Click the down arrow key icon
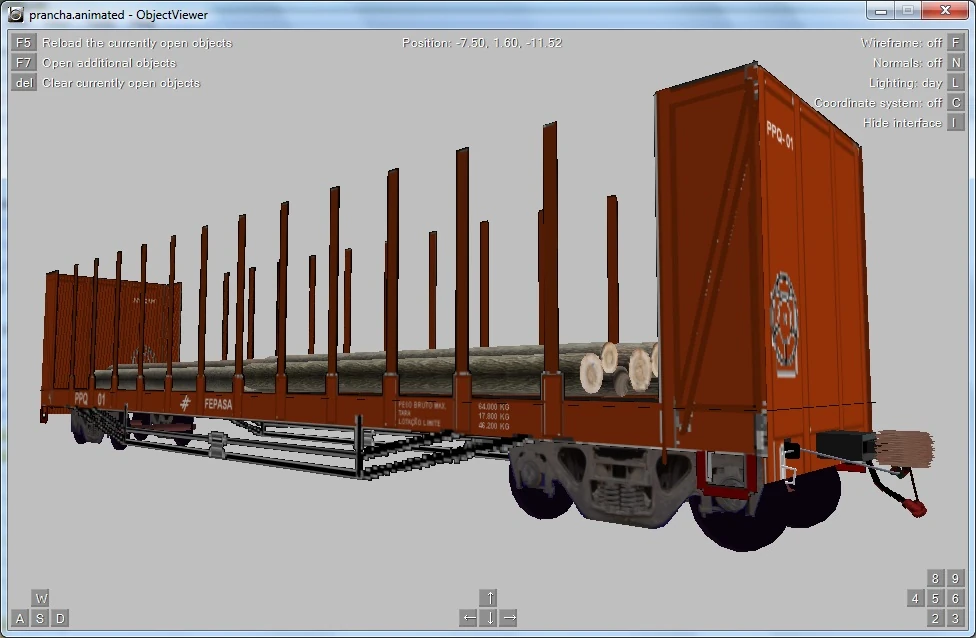Image resolution: width=976 pixels, height=638 pixels. click(489, 617)
